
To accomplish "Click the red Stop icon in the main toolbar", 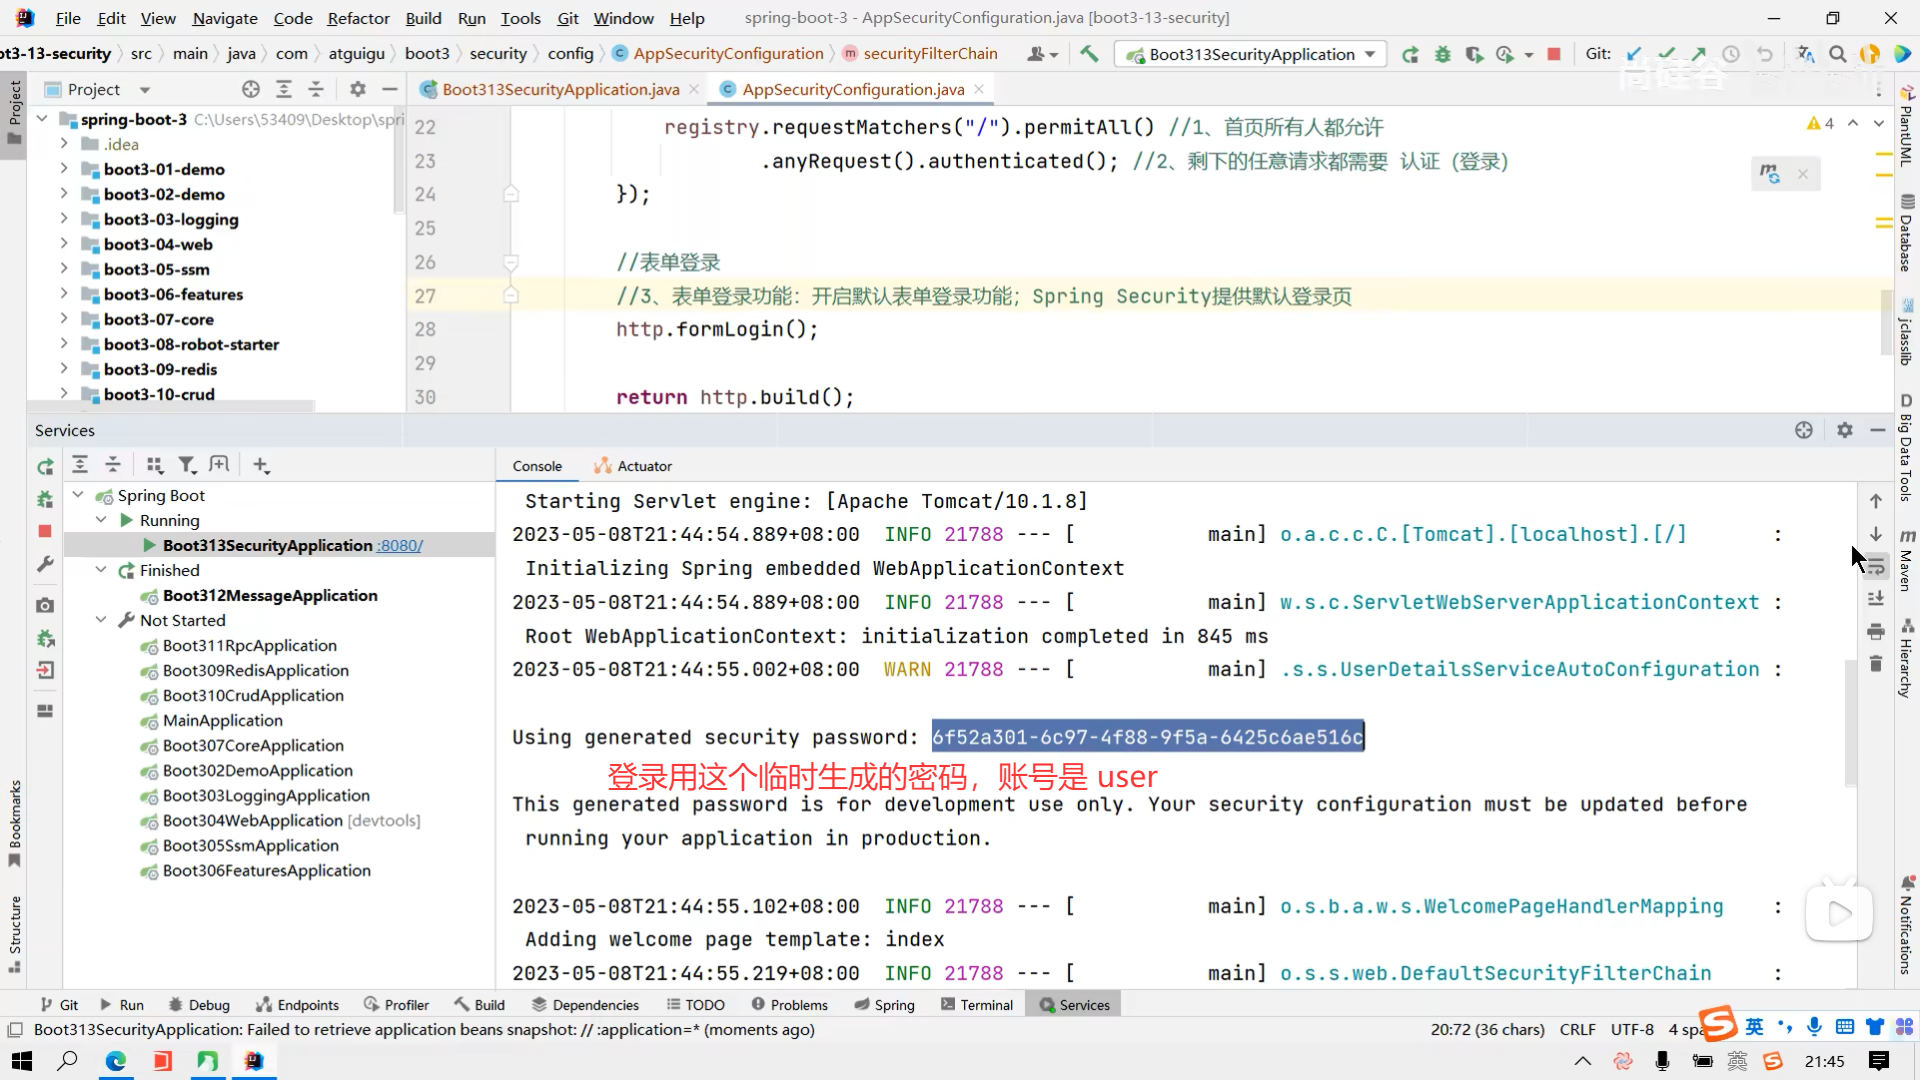I will (x=1553, y=54).
